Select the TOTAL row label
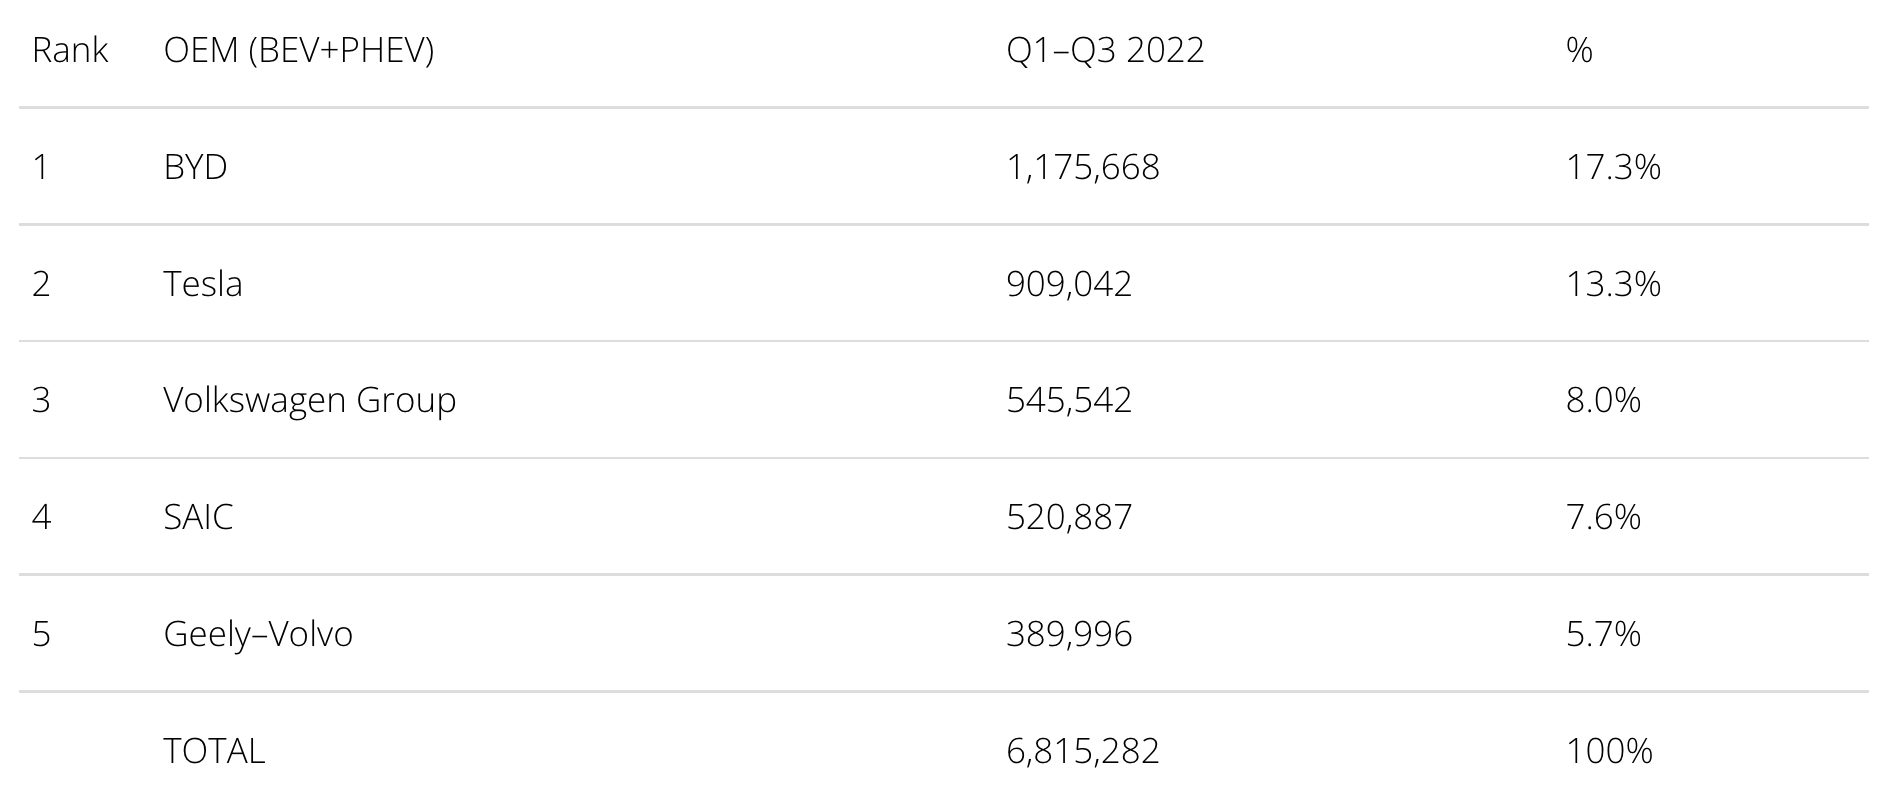 click(214, 751)
